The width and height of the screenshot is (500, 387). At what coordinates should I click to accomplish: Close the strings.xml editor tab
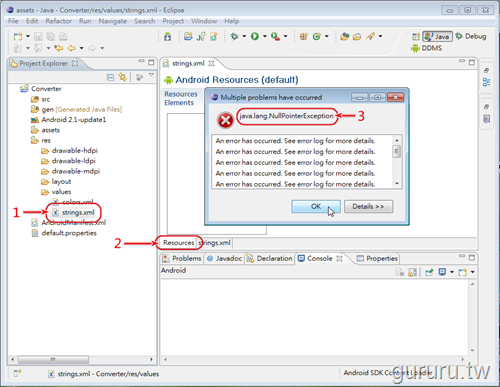211,63
